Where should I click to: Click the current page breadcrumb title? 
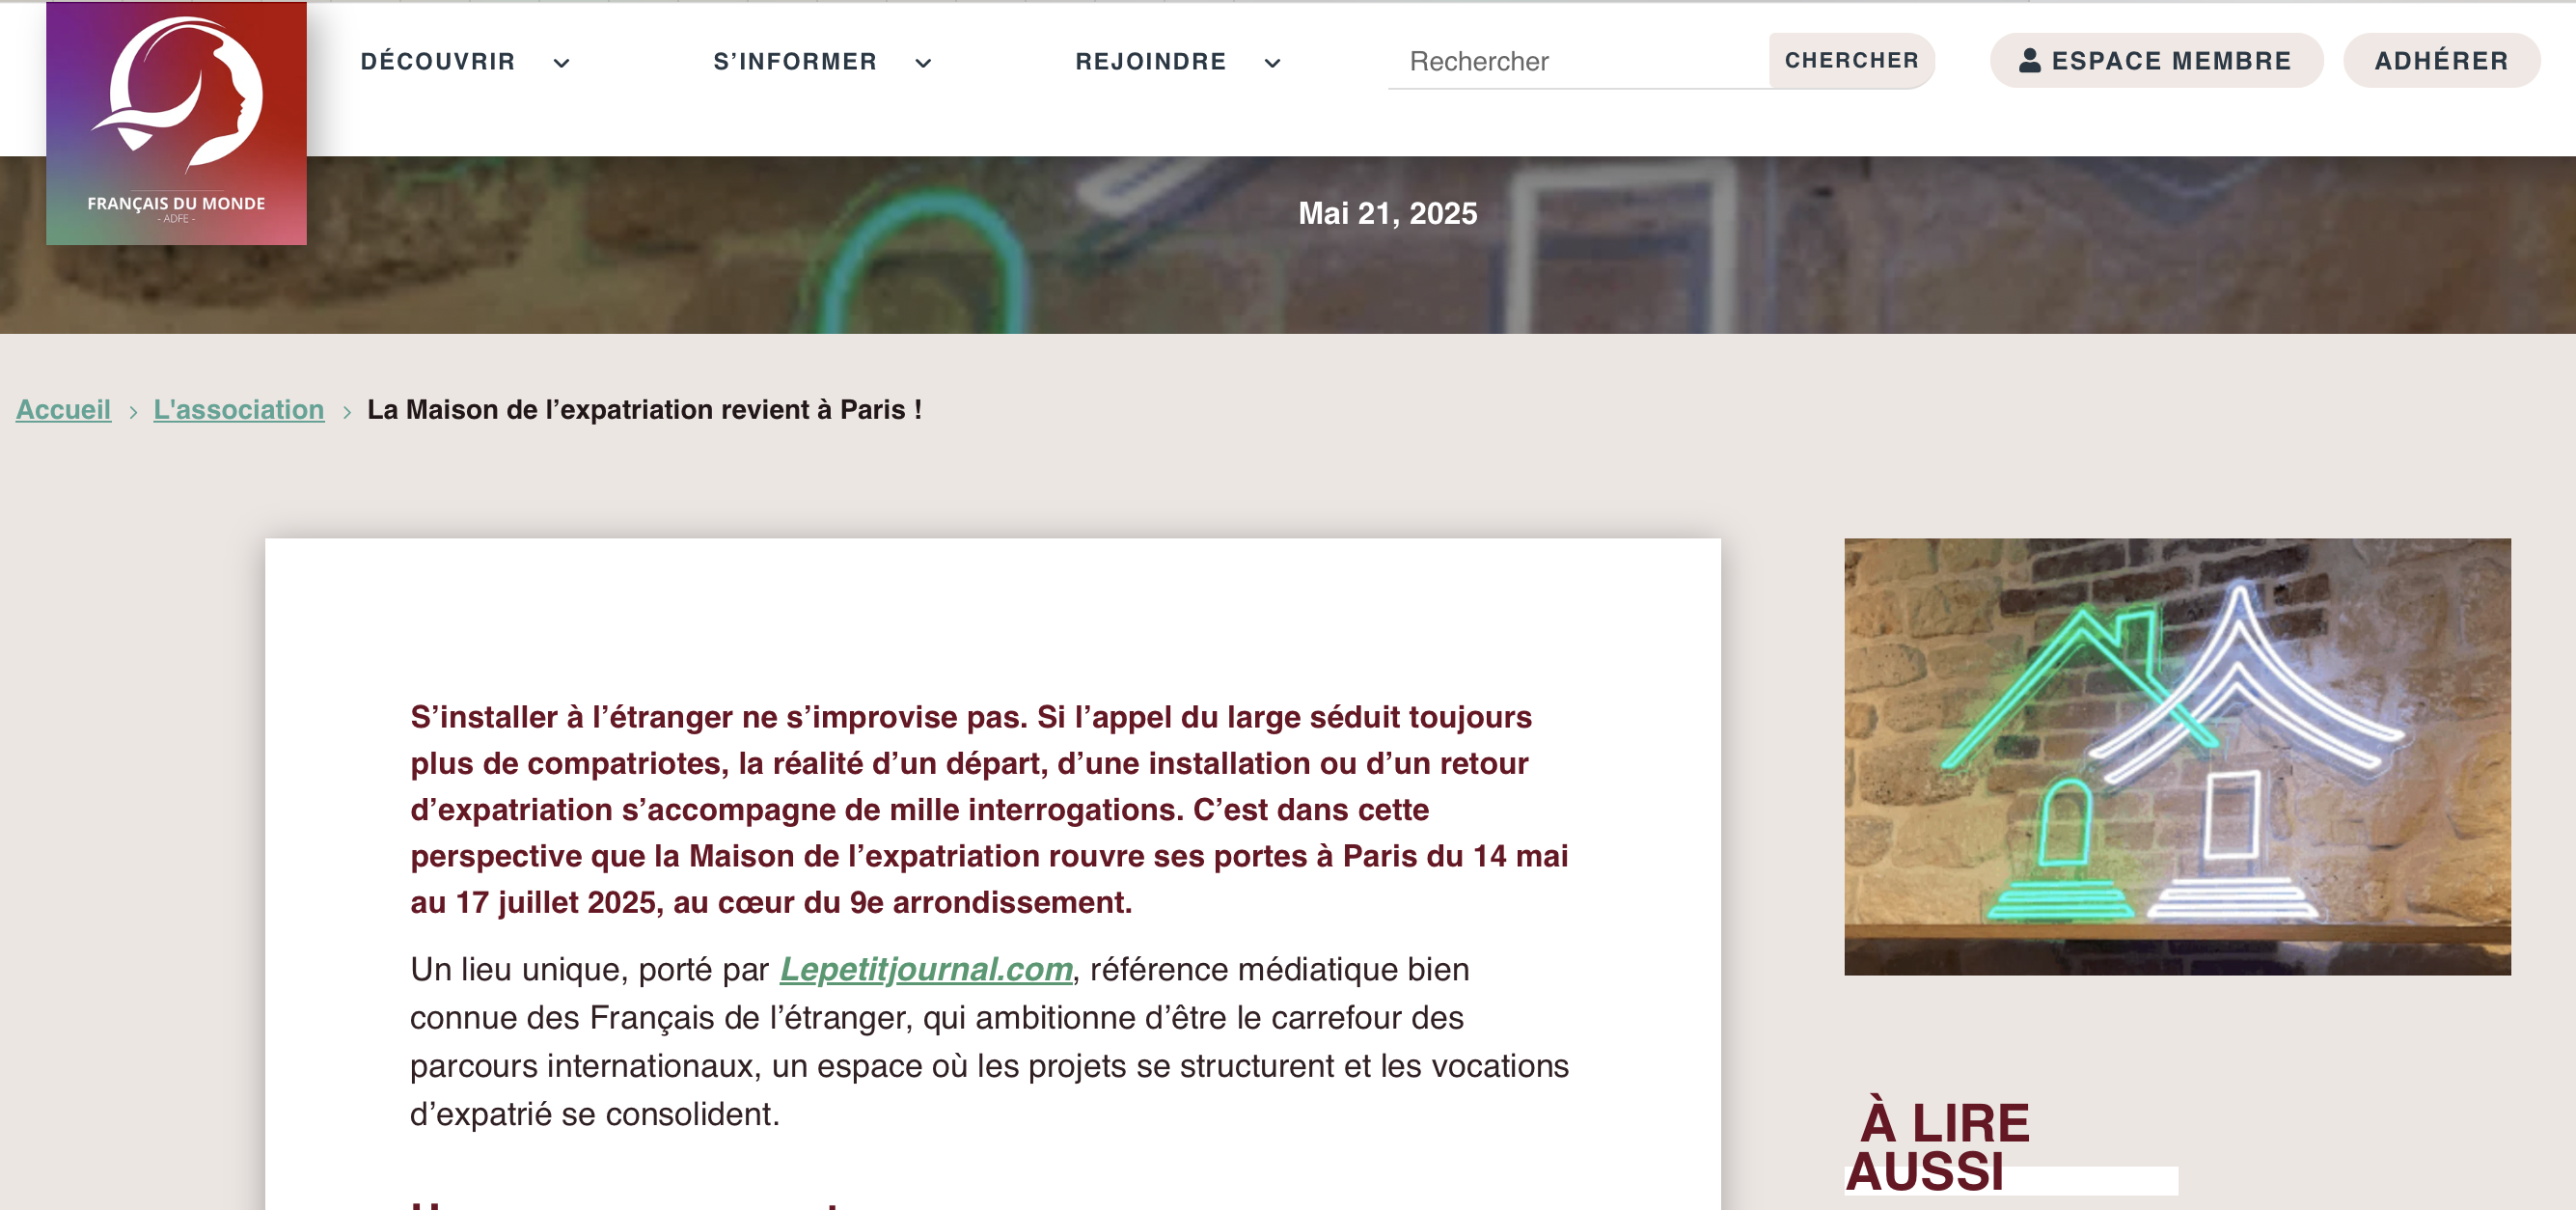click(644, 410)
